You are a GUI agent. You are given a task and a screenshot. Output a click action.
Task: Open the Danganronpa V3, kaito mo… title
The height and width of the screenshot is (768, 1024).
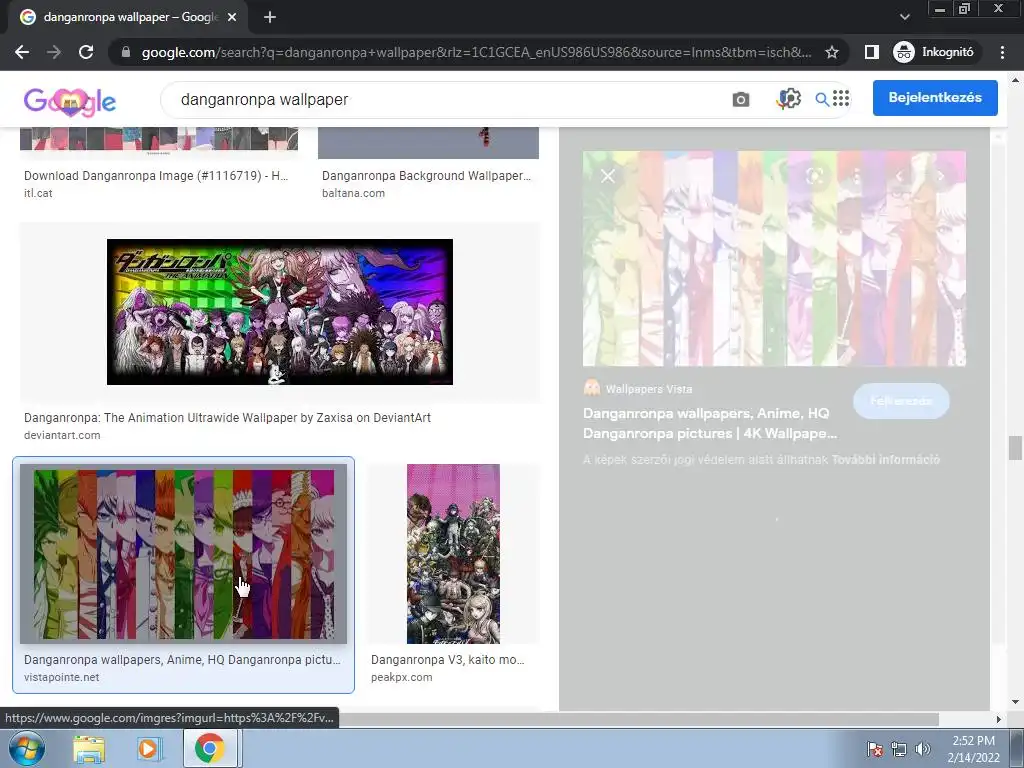point(447,660)
